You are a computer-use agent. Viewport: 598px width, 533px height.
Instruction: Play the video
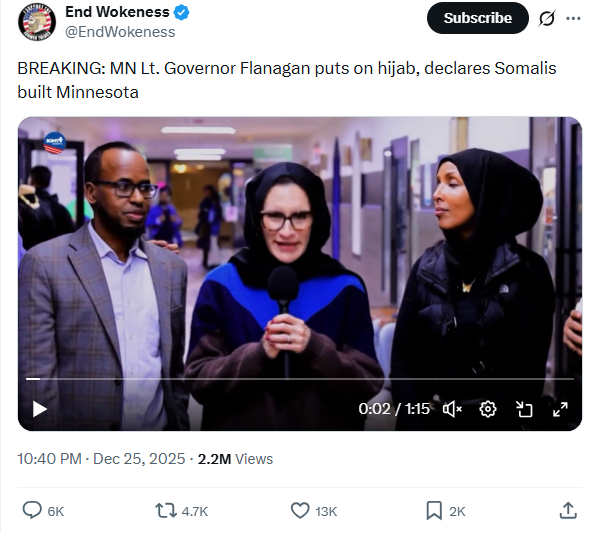tap(39, 409)
